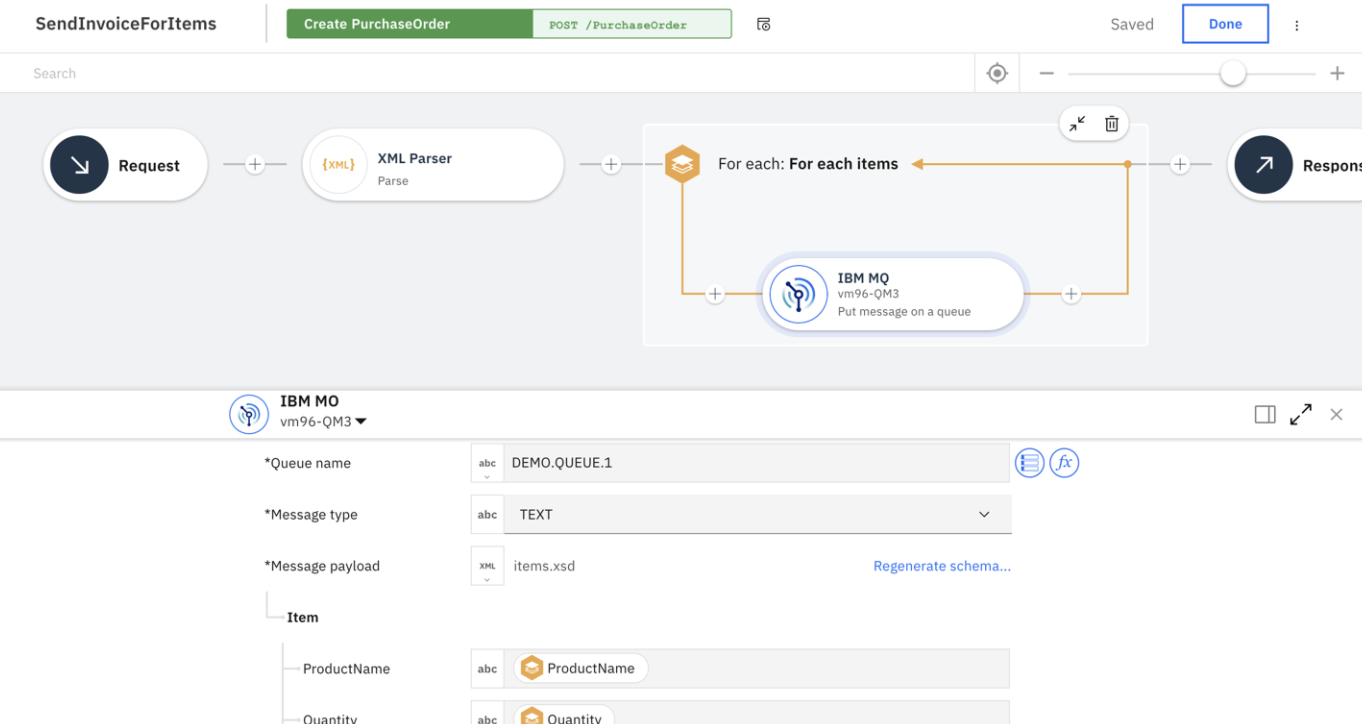Select the XML Parser node icon
The height and width of the screenshot is (724, 1362).
pos(338,165)
